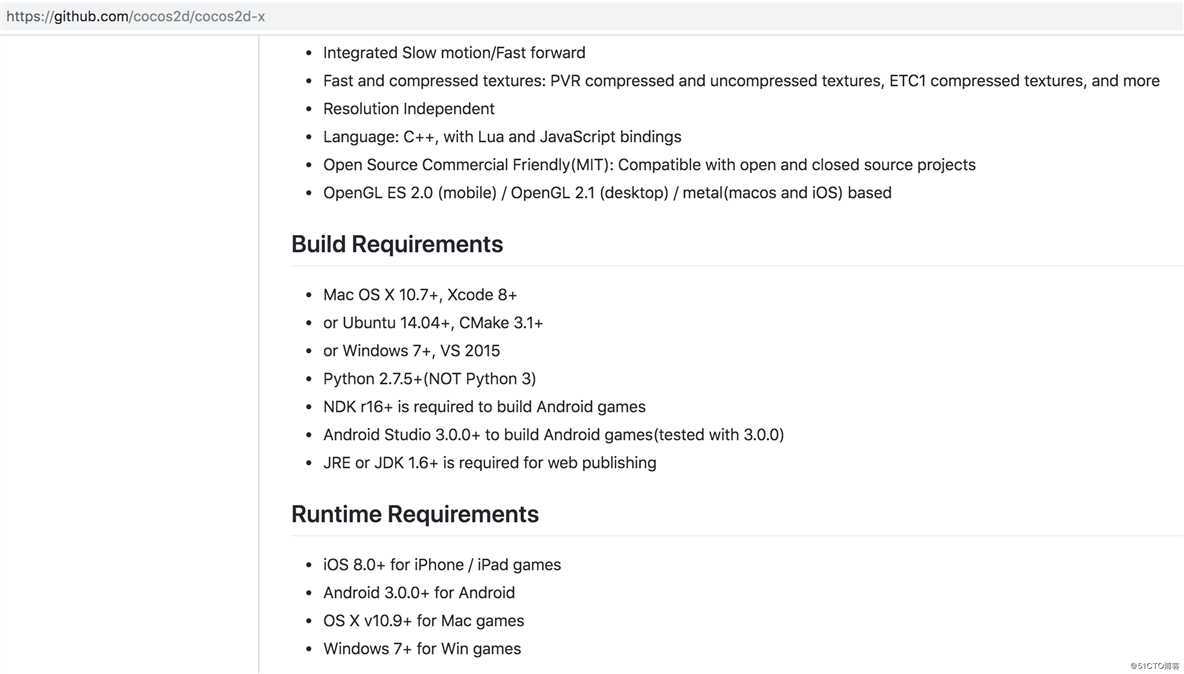Click the Python 2.7.5+ requirement line
The image size is (1184, 674).
[430, 379]
